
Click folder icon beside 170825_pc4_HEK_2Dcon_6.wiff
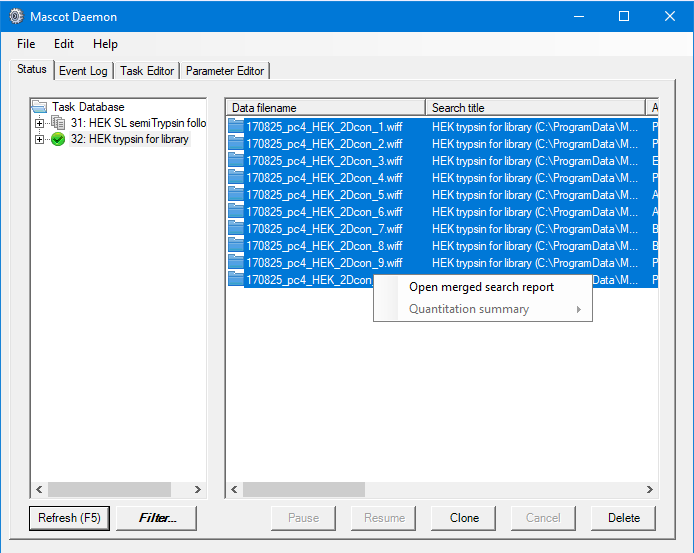pos(236,212)
